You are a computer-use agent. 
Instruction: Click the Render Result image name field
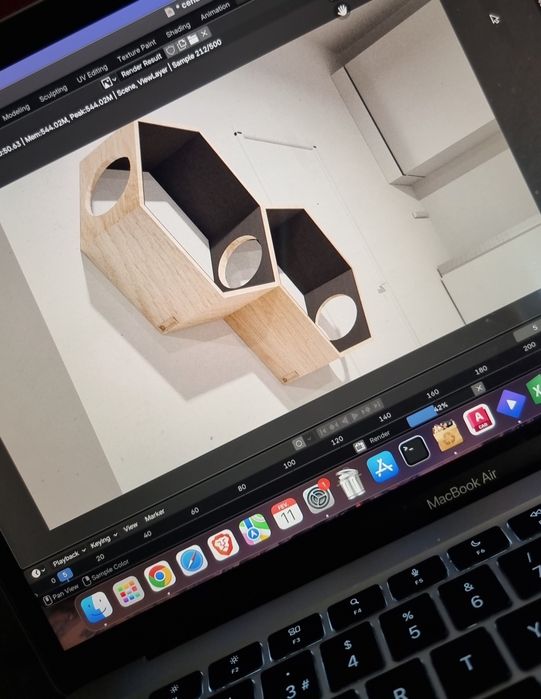click(x=141, y=66)
